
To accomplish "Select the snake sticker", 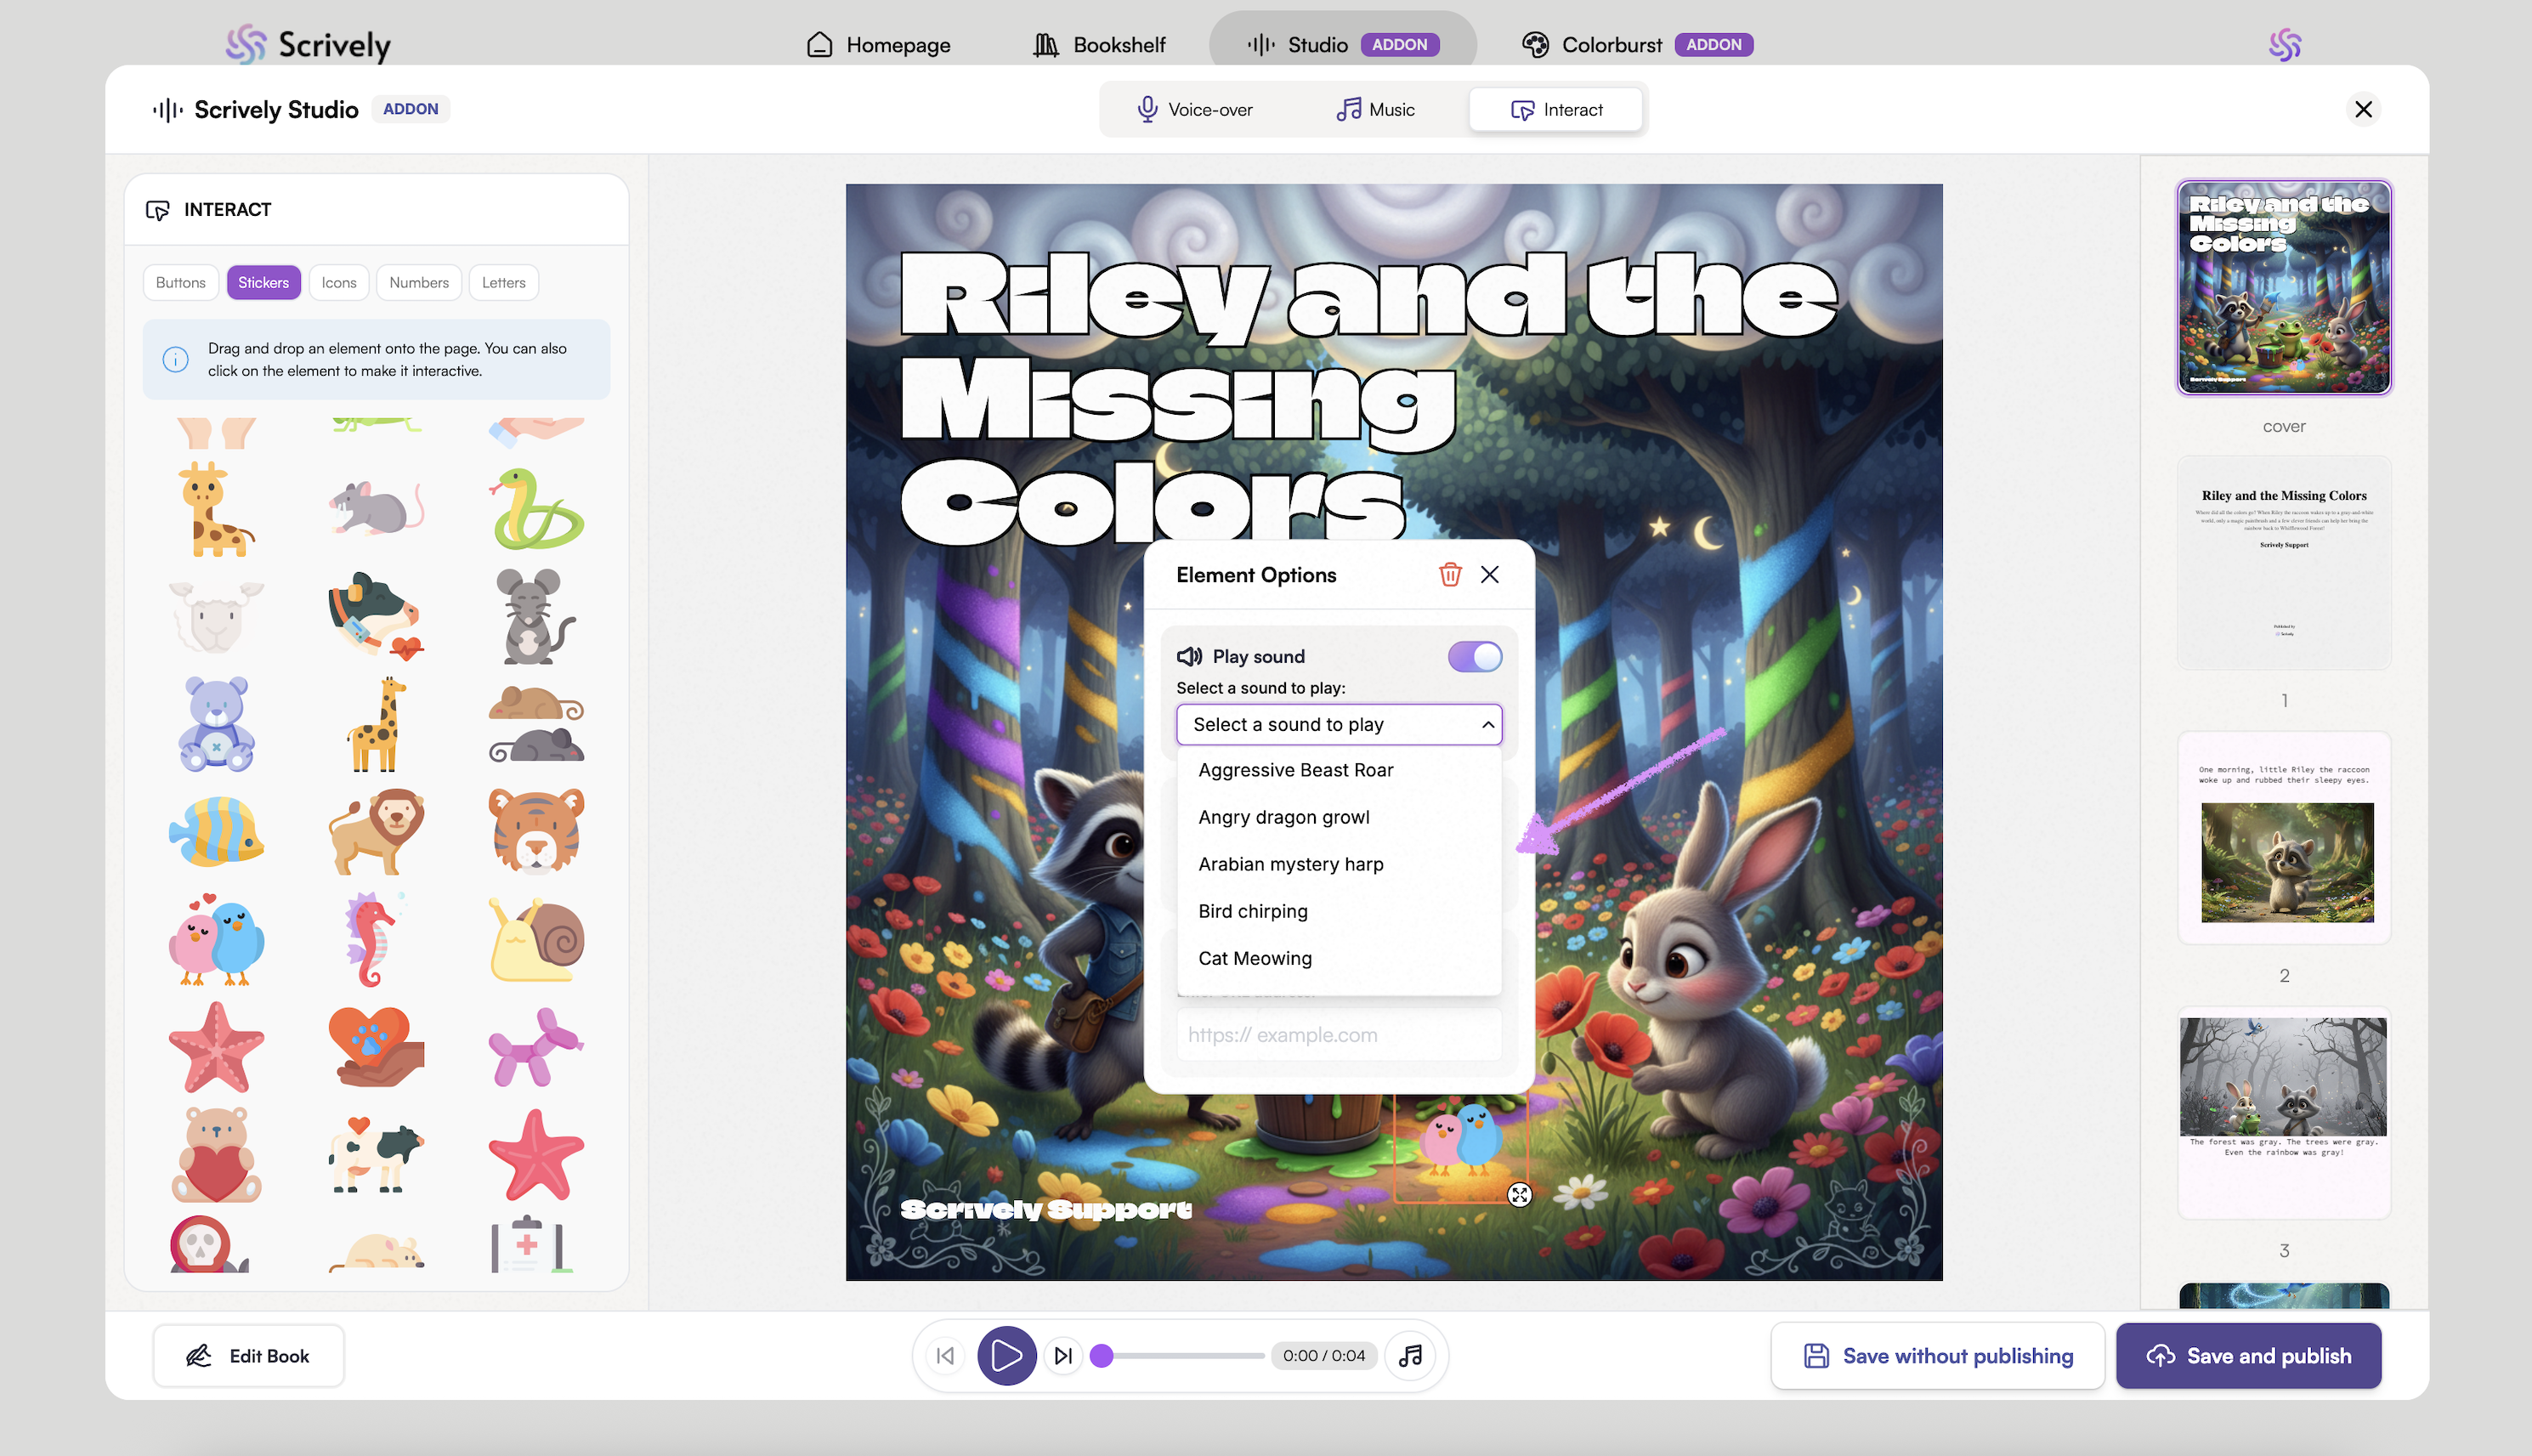I will point(537,509).
